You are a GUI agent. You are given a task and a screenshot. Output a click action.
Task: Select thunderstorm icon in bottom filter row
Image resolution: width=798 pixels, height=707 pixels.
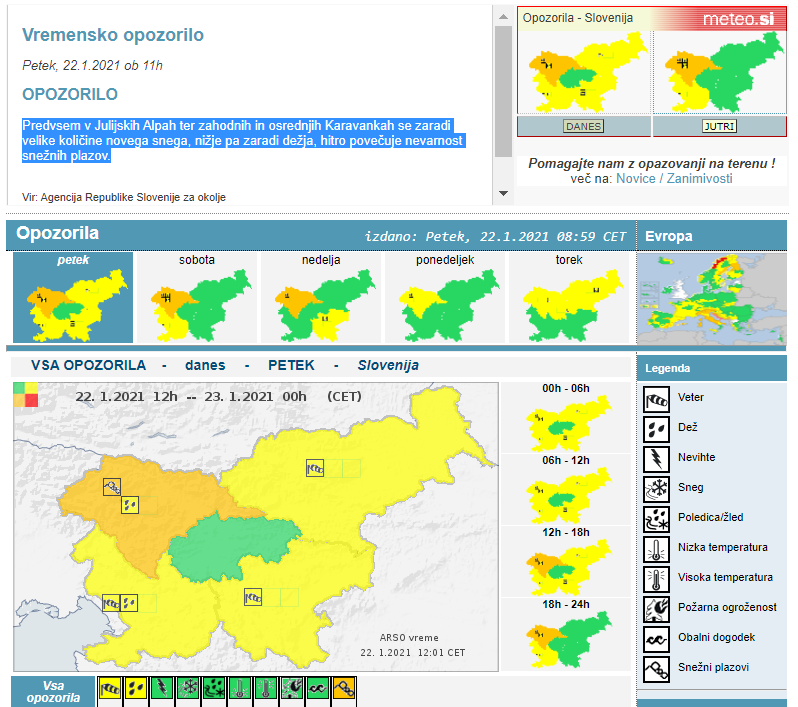[x=162, y=689]
